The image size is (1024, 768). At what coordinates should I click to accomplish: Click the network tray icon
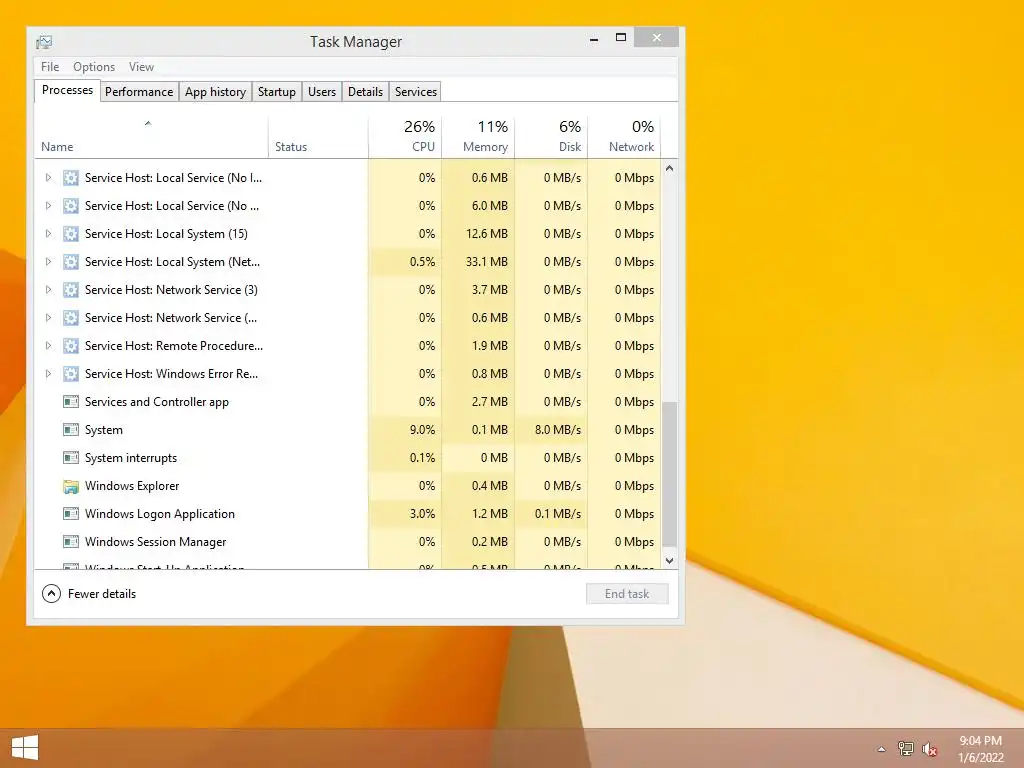pyautogui.click(x=906, y=748)
